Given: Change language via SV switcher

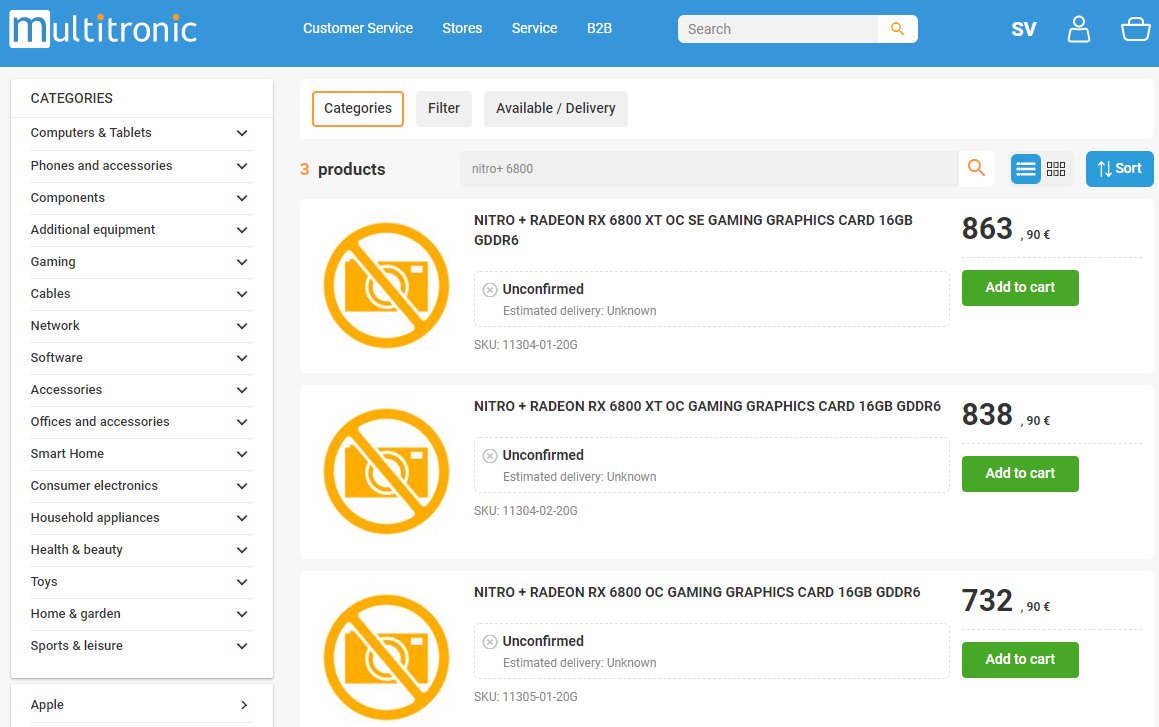Looking at the screenshot, I should click(x=1024, y=30).
